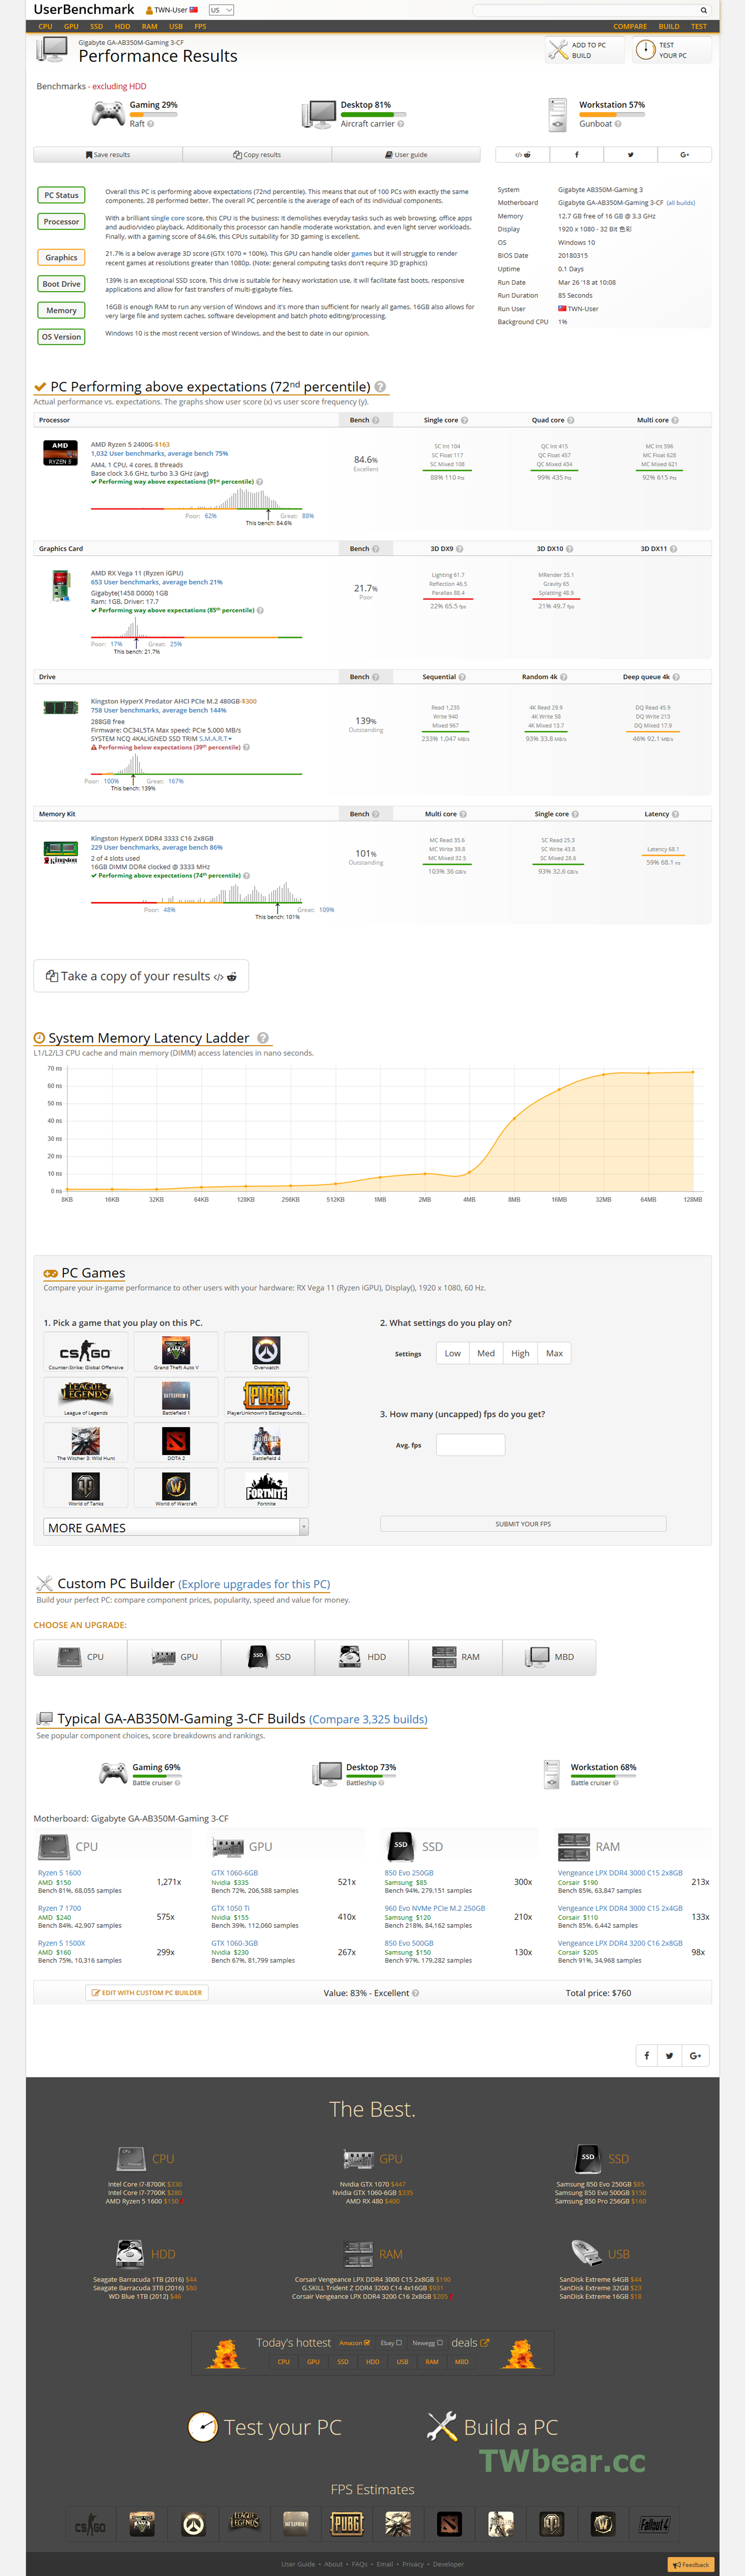Screen dimensions: 745x2576
Task: Click the help icon beside PC Performing above expectations
Action: point(380,387)
